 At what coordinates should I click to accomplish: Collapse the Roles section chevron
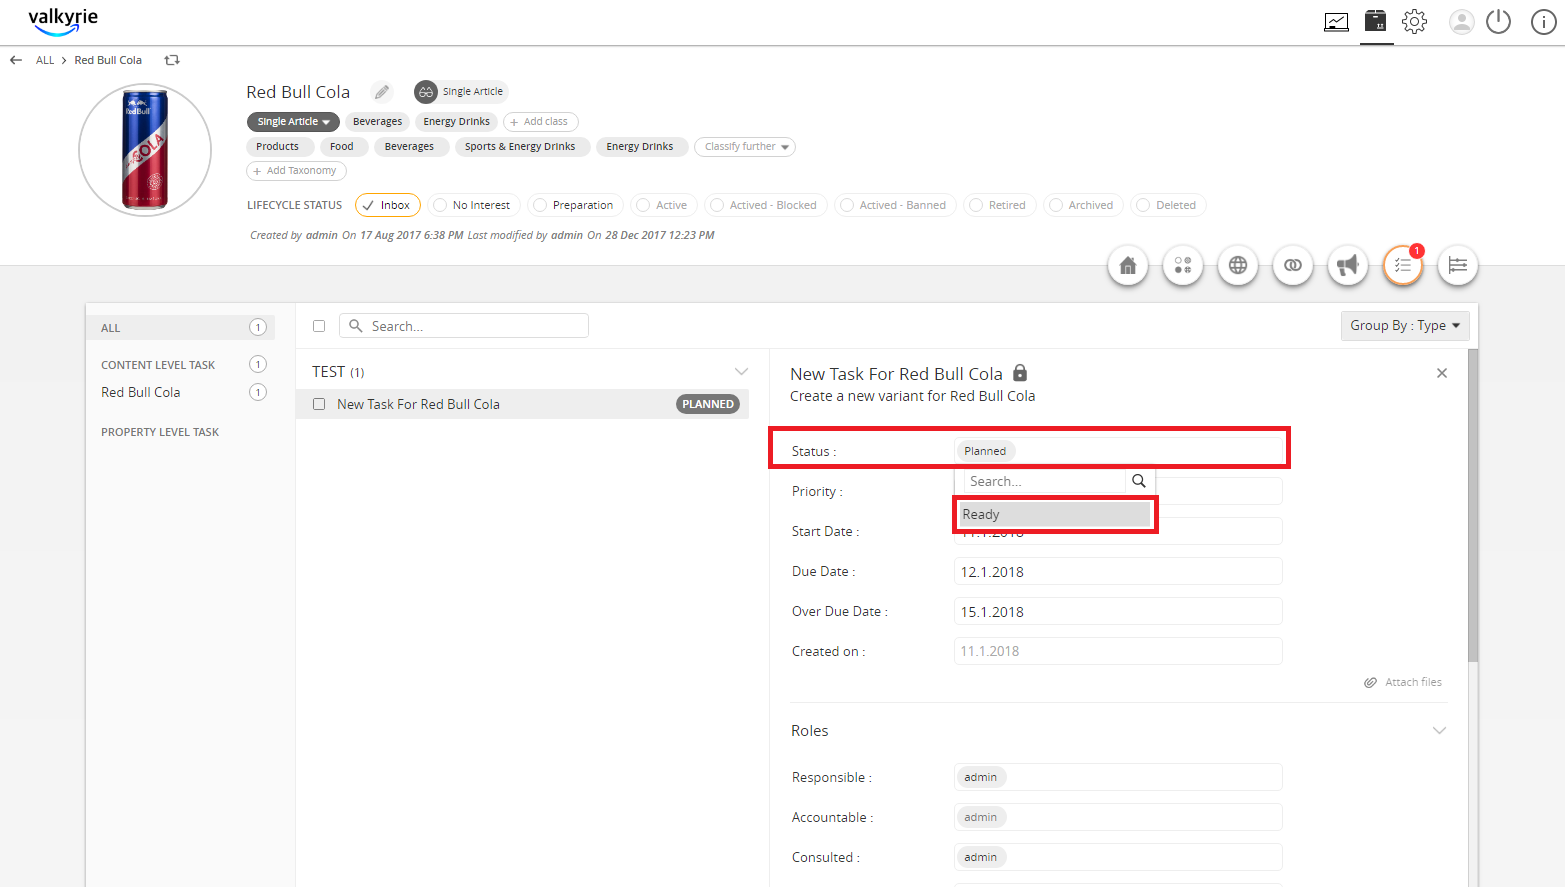[x=1439, y=730]
